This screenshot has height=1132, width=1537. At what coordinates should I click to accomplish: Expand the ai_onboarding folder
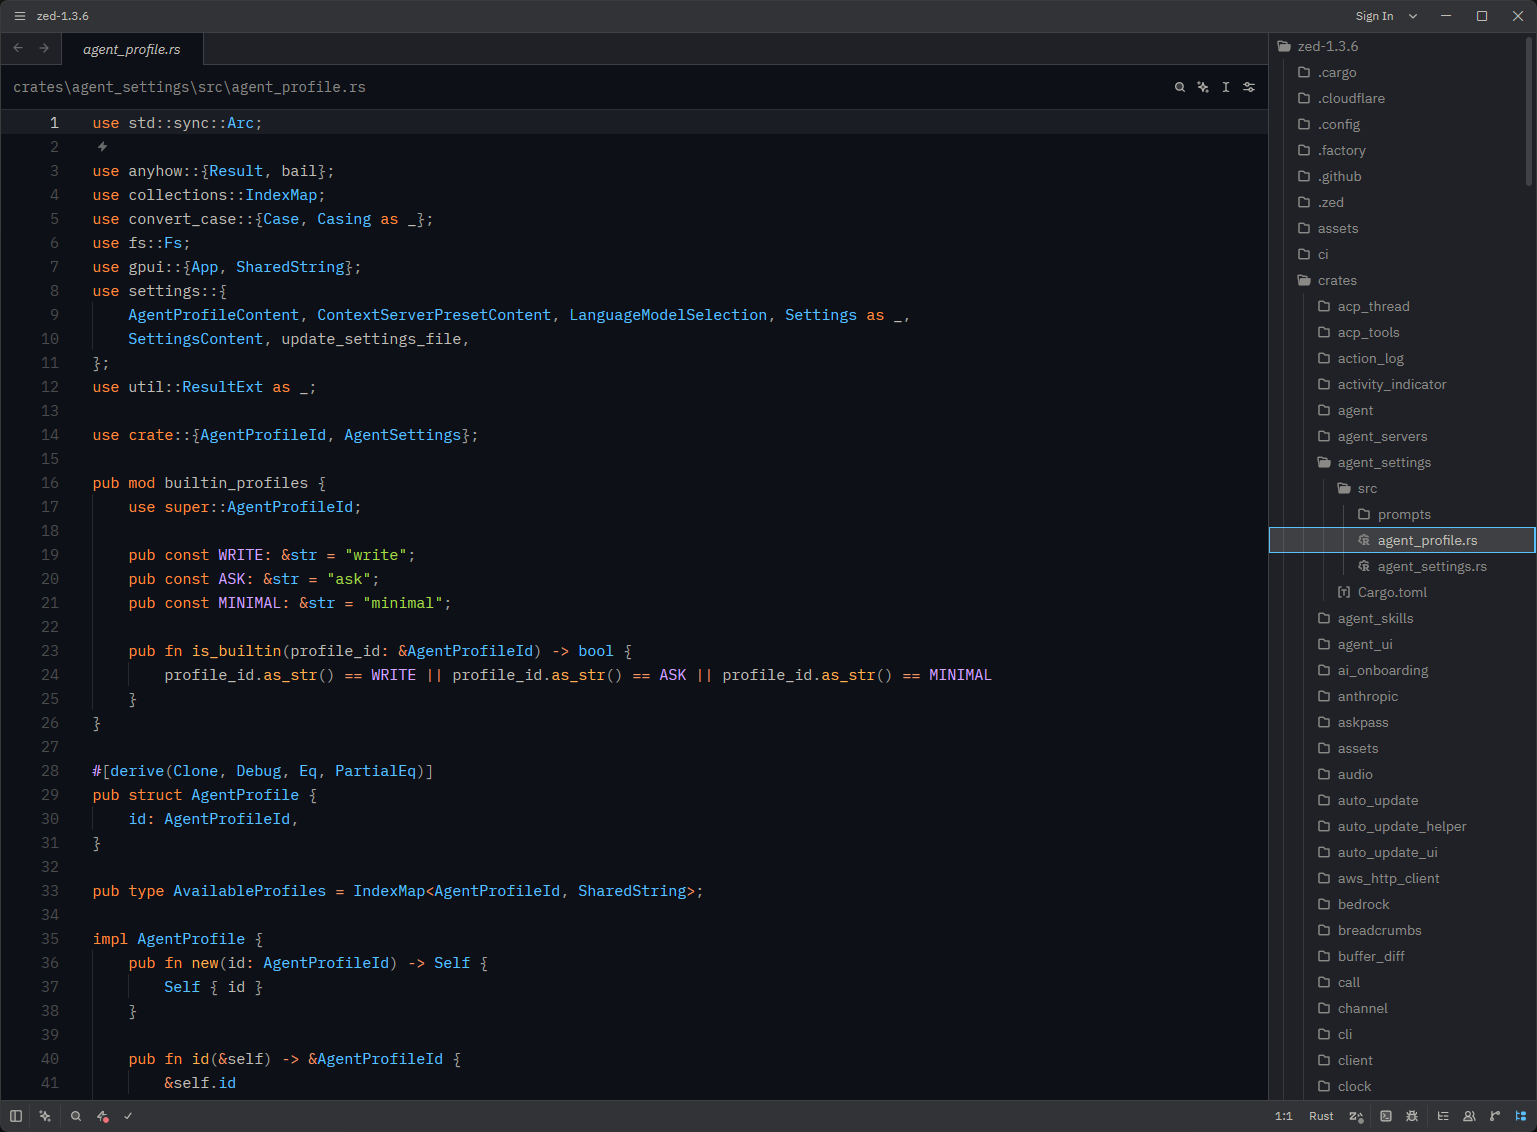tap(1400, 670)
